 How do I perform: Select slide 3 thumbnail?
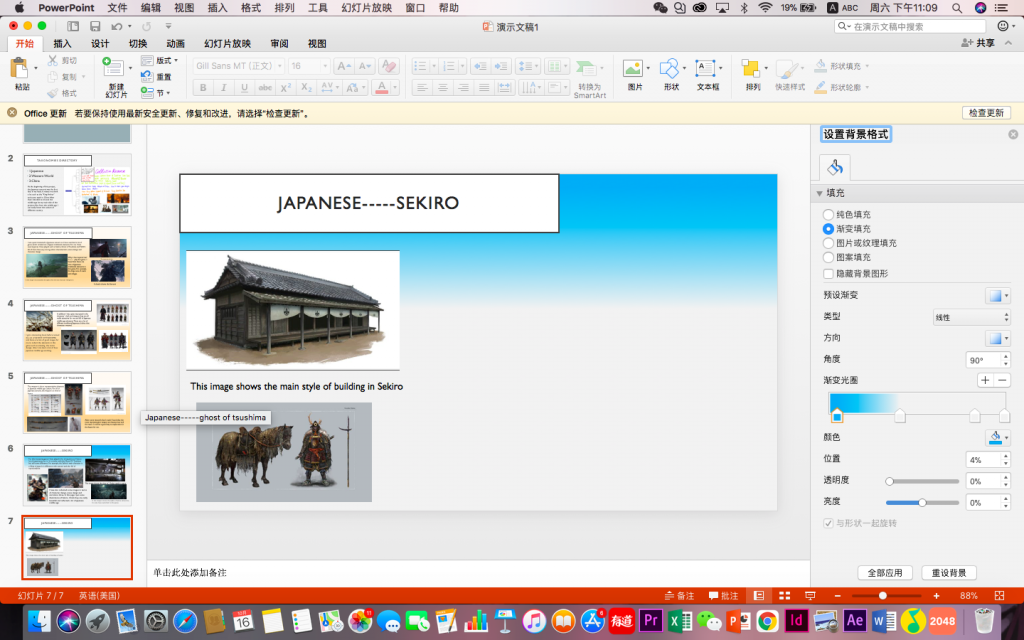click(x=77, y=257)
